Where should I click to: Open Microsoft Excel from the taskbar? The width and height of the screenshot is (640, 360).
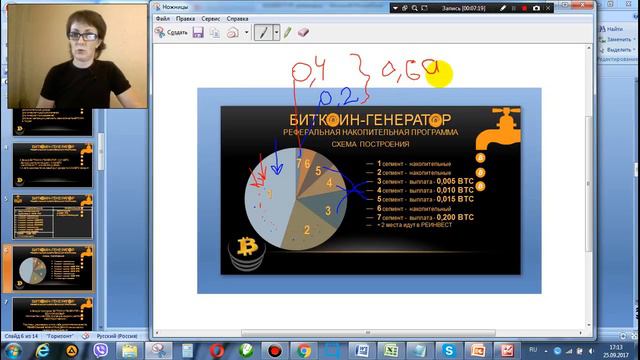391,351
